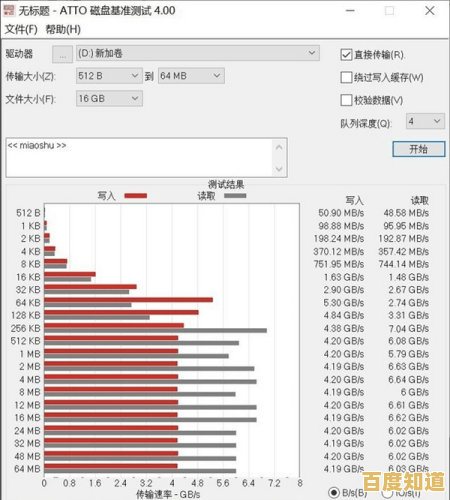Click the 队列深度(Q) label

(366, 123)
